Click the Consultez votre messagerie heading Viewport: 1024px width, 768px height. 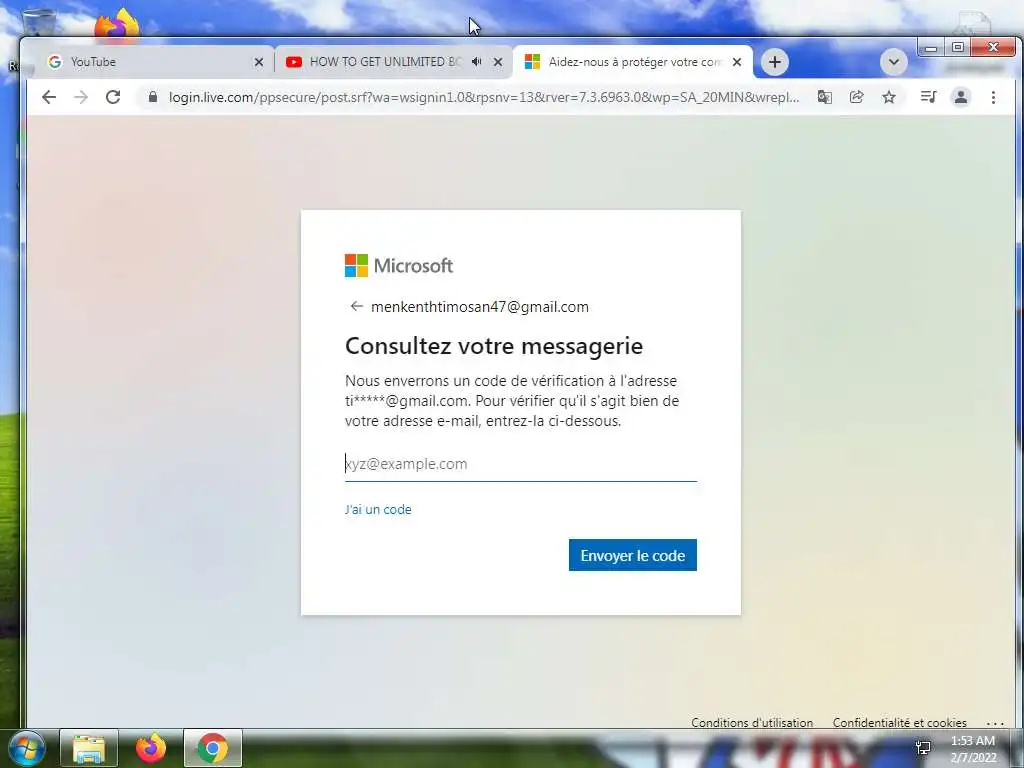pyautogui.click(x=494, y=345)
